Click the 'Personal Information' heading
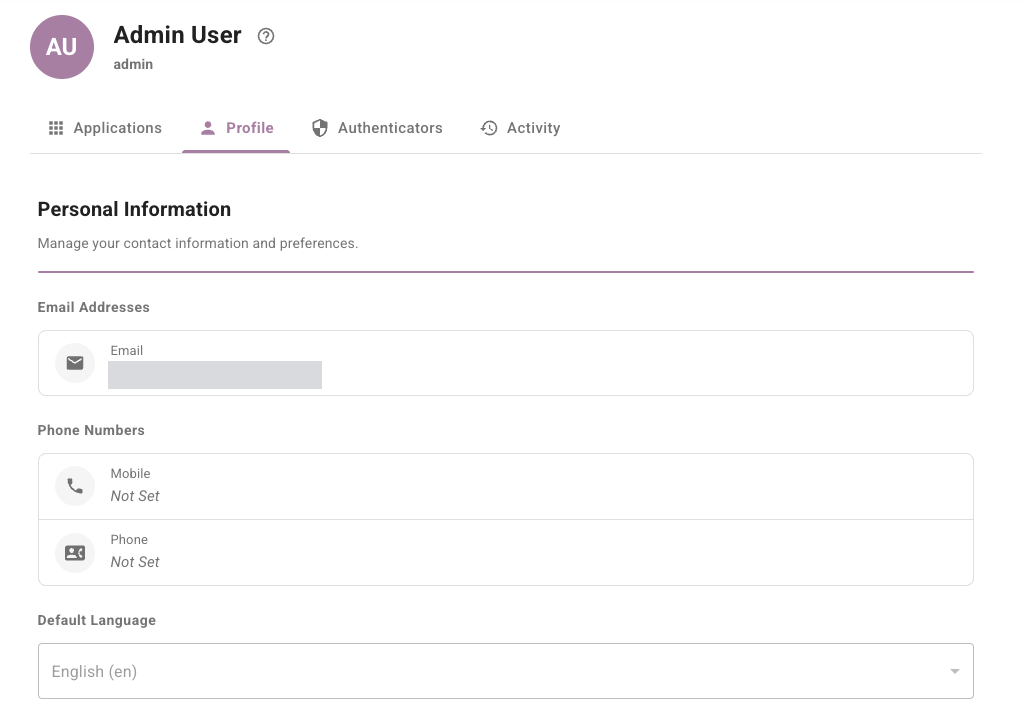1026x719 pixels. 134,209
